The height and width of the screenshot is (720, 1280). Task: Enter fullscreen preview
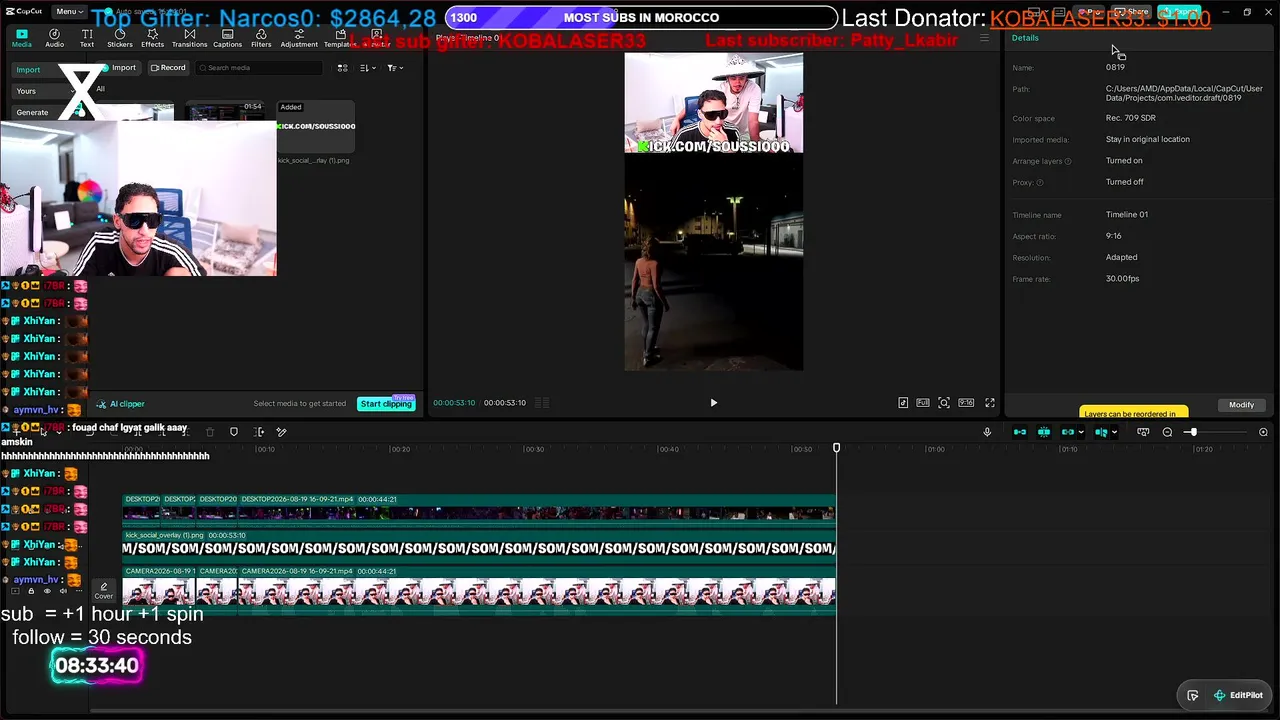pyautogui.click(x=990, y=403)
